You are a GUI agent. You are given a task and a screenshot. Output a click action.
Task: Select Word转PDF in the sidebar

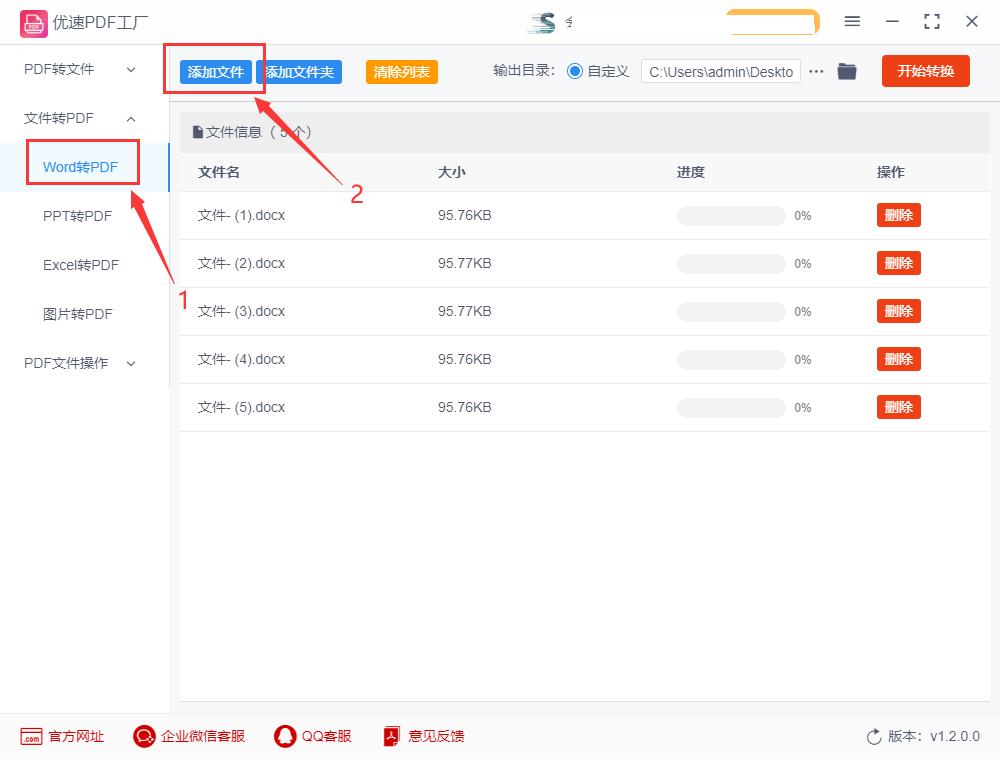(84, 163)
